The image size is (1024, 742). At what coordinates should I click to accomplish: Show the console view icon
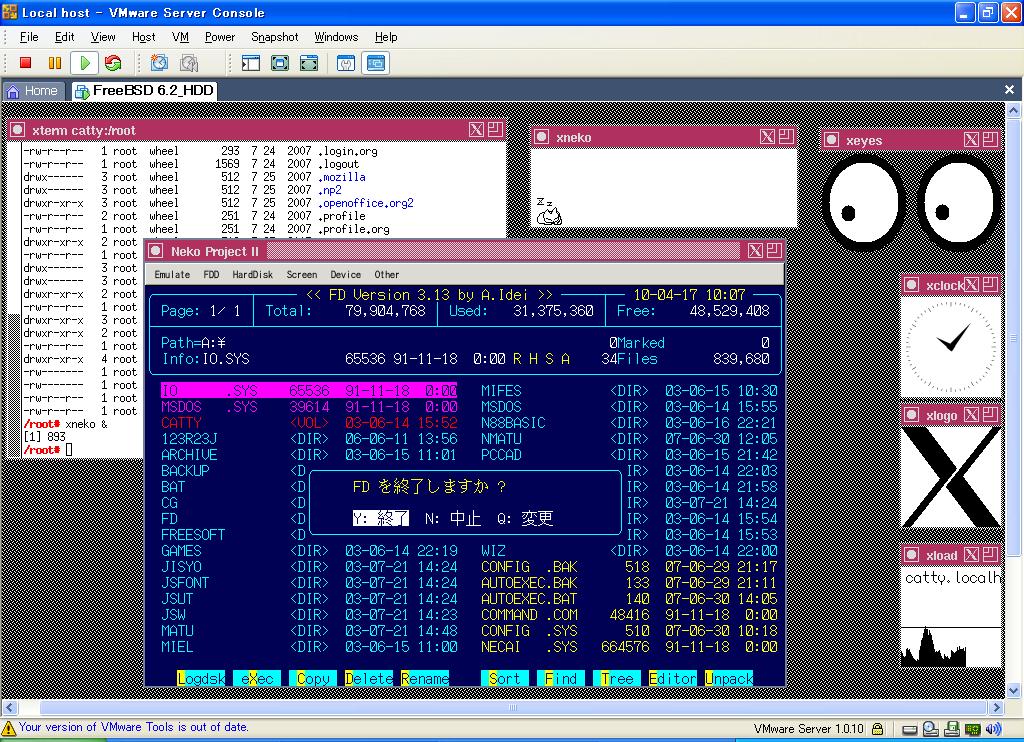[376, 63]
